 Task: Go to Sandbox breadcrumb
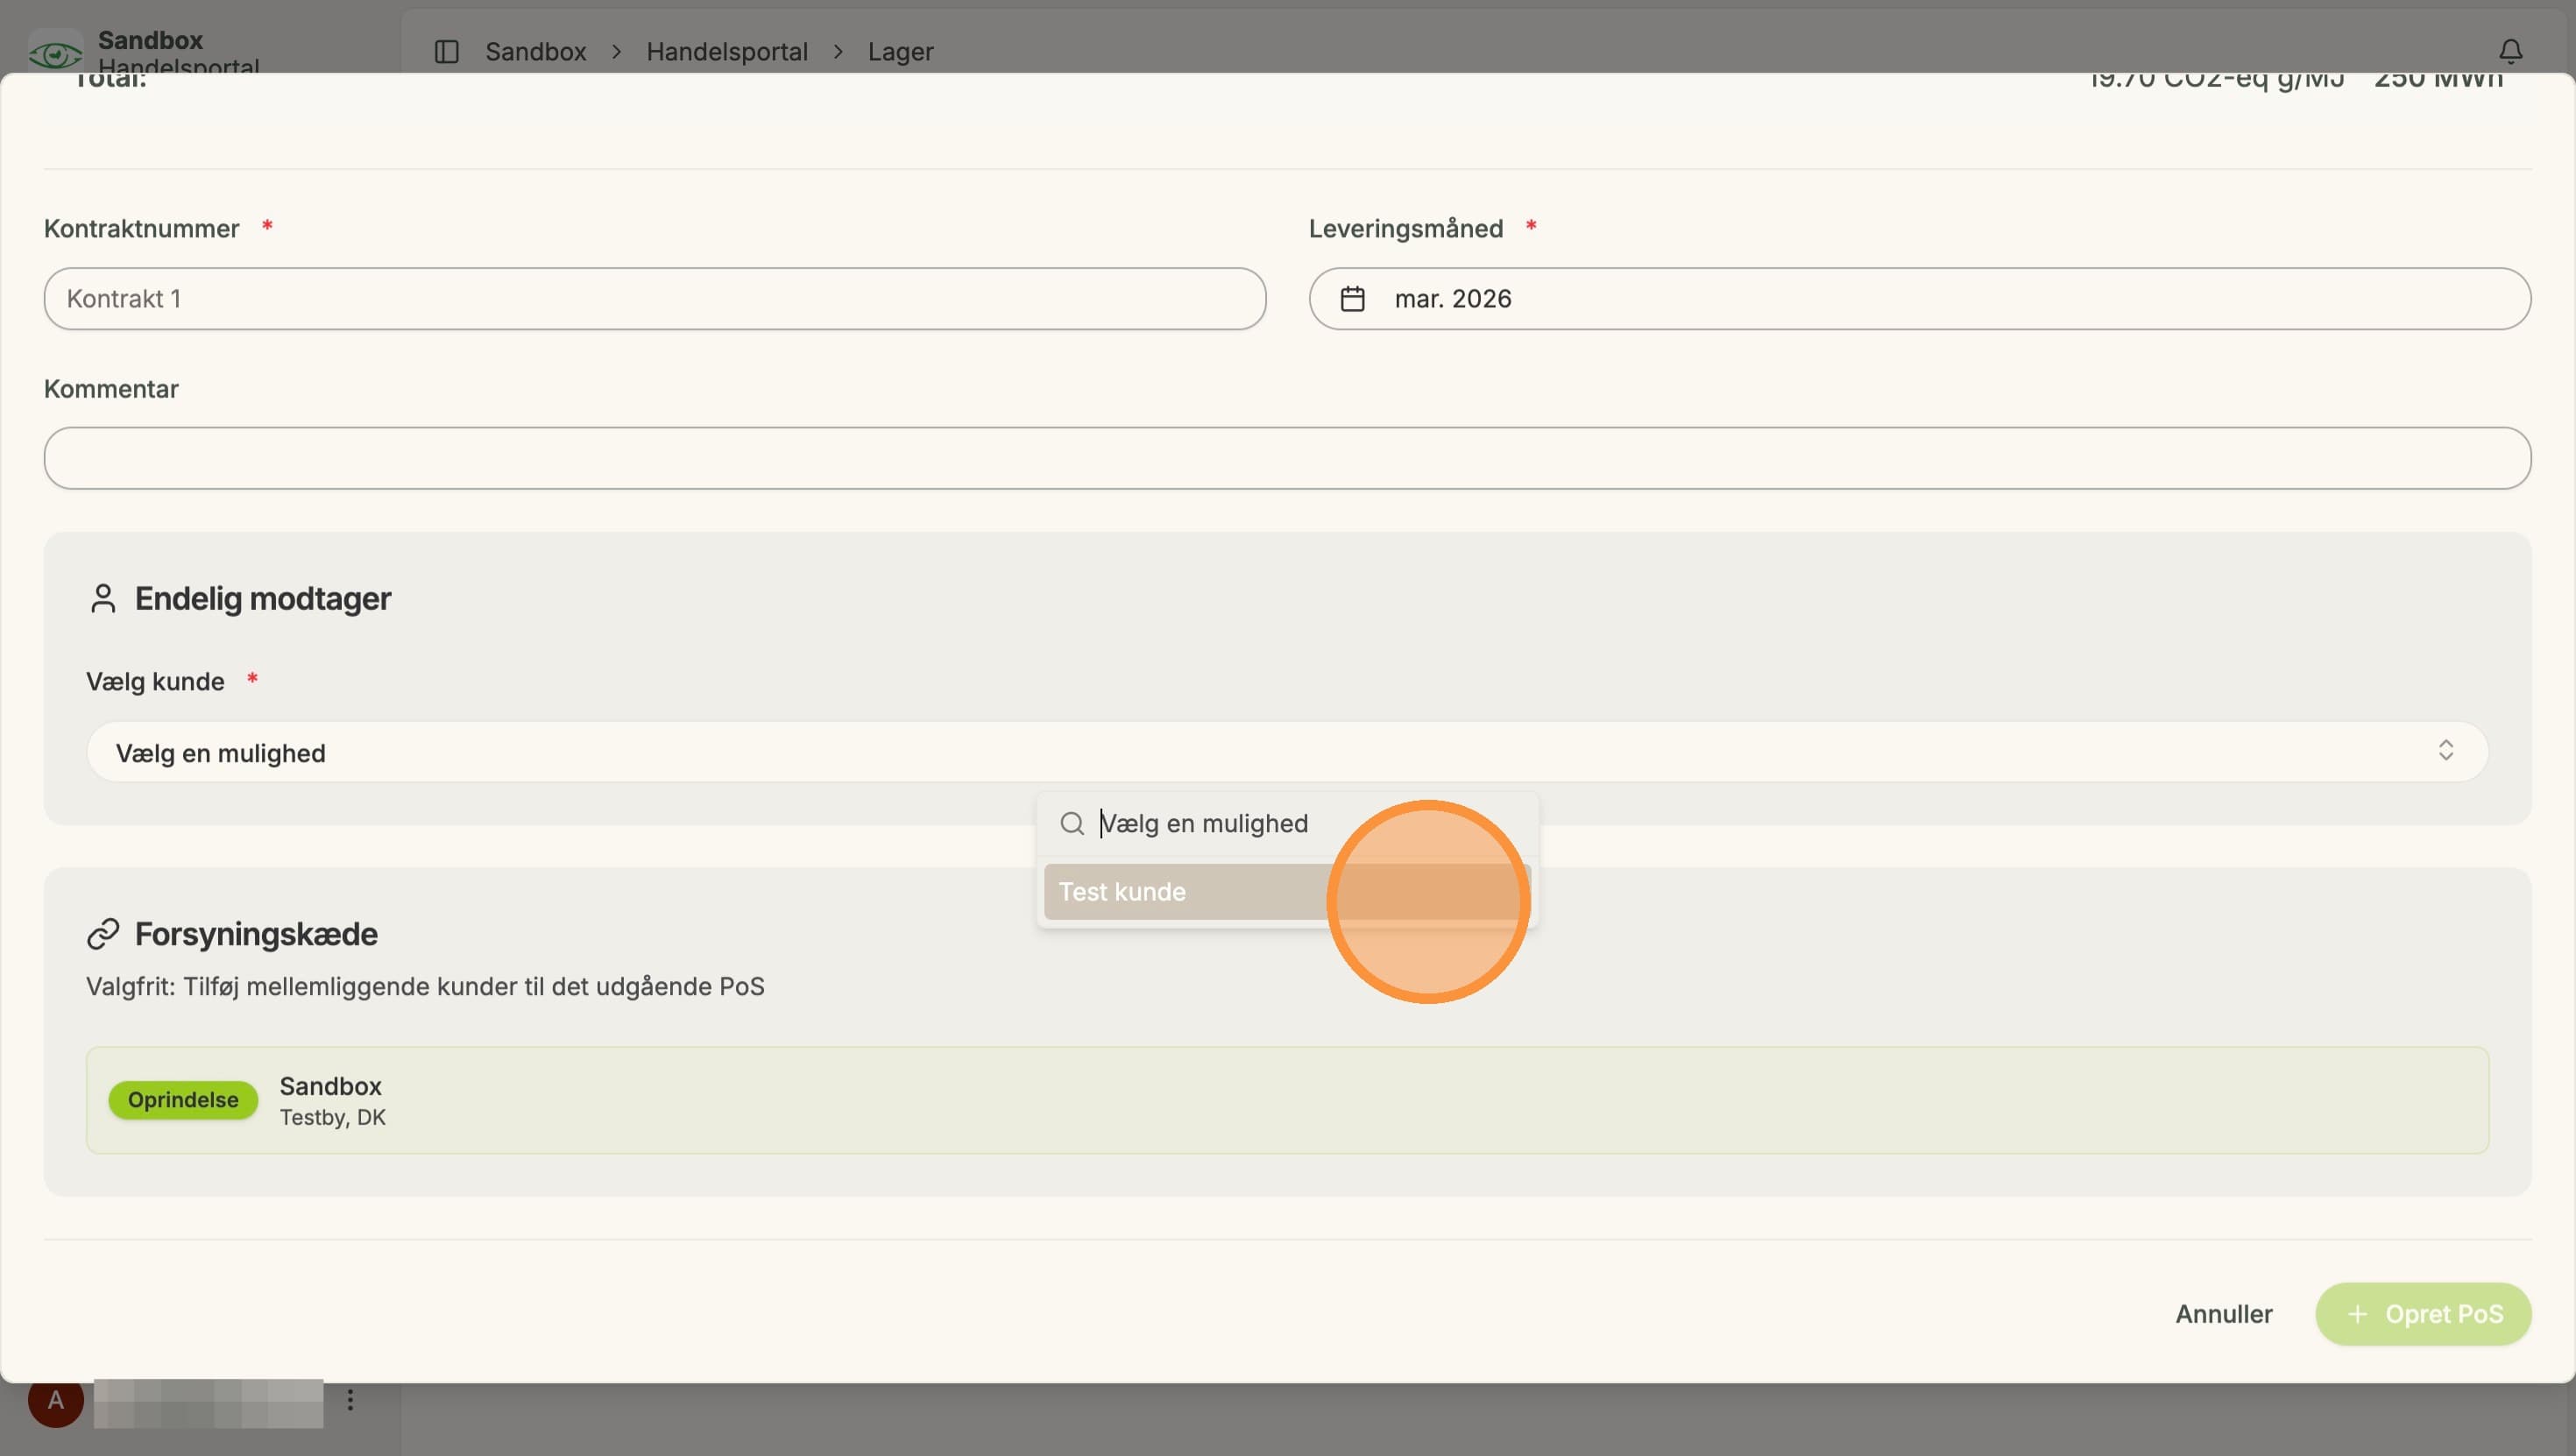(535, 51)
